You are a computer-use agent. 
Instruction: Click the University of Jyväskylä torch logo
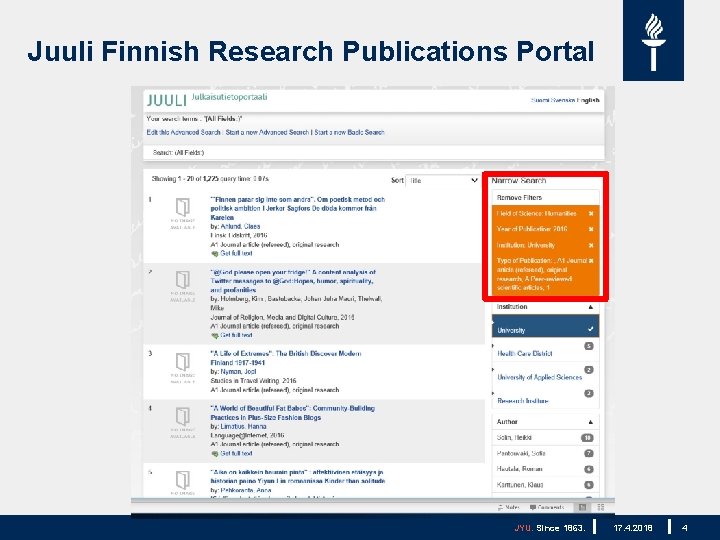pos(653,40)
